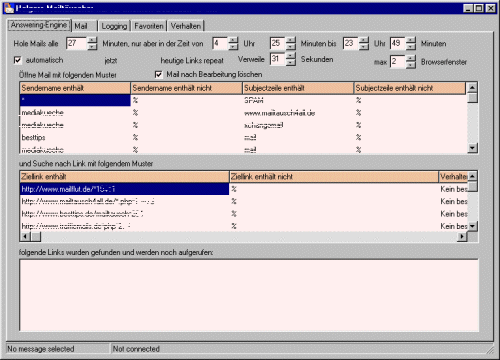
Task: Decrease the Hole Mails alle minutes value
Action: (92, 47)
